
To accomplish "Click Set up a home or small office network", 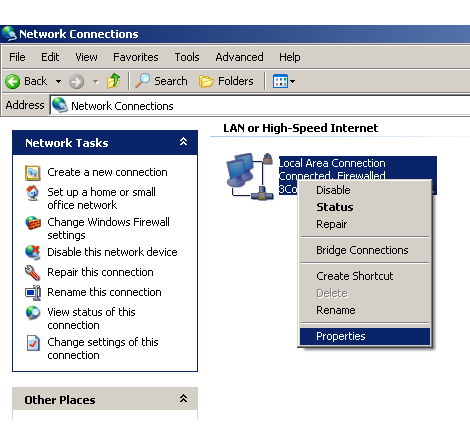I will click(101, 198).
